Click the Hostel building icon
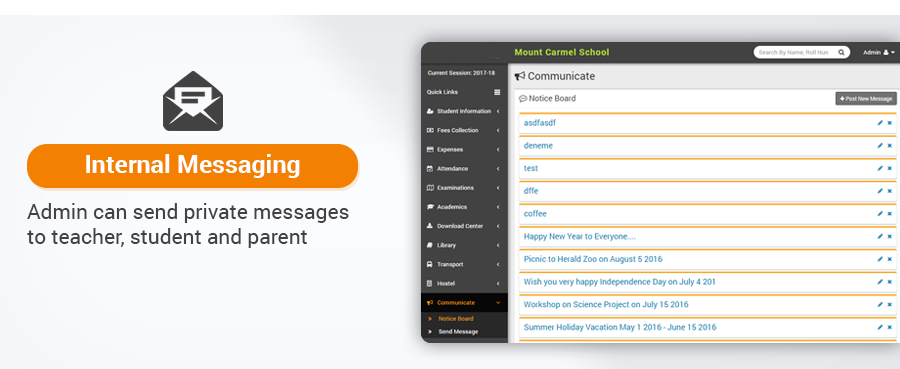Image resolution: width=900 pixels, height=369 pixels. pyautogui.click(x=430, y=283)
